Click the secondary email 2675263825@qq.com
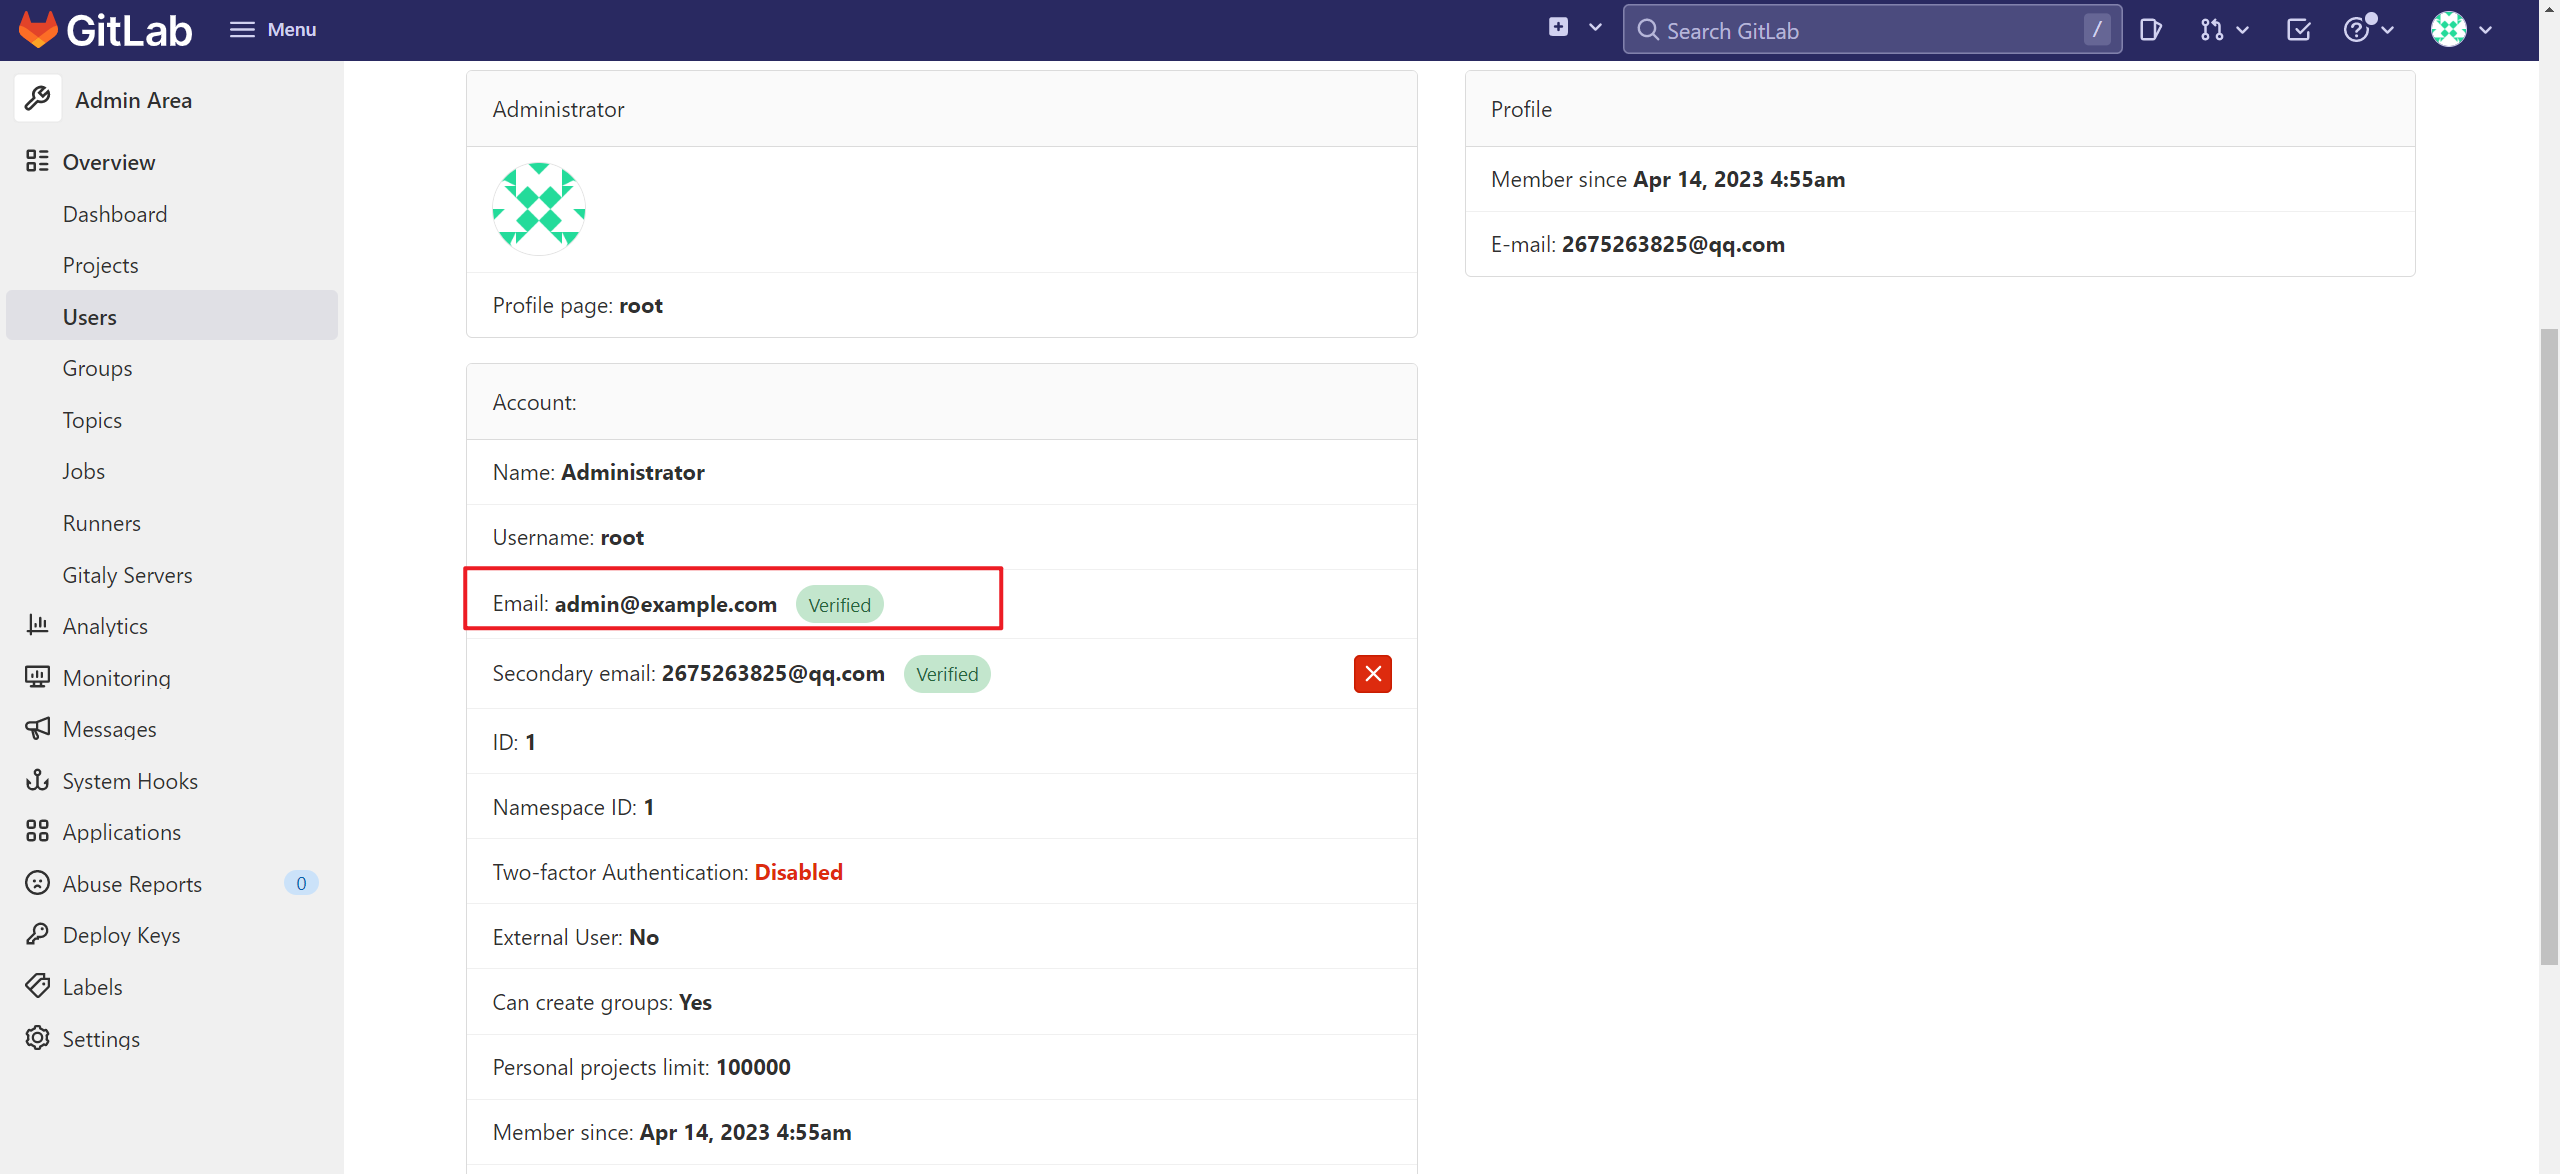The image size is (2560, 1174). pos(773,673)
